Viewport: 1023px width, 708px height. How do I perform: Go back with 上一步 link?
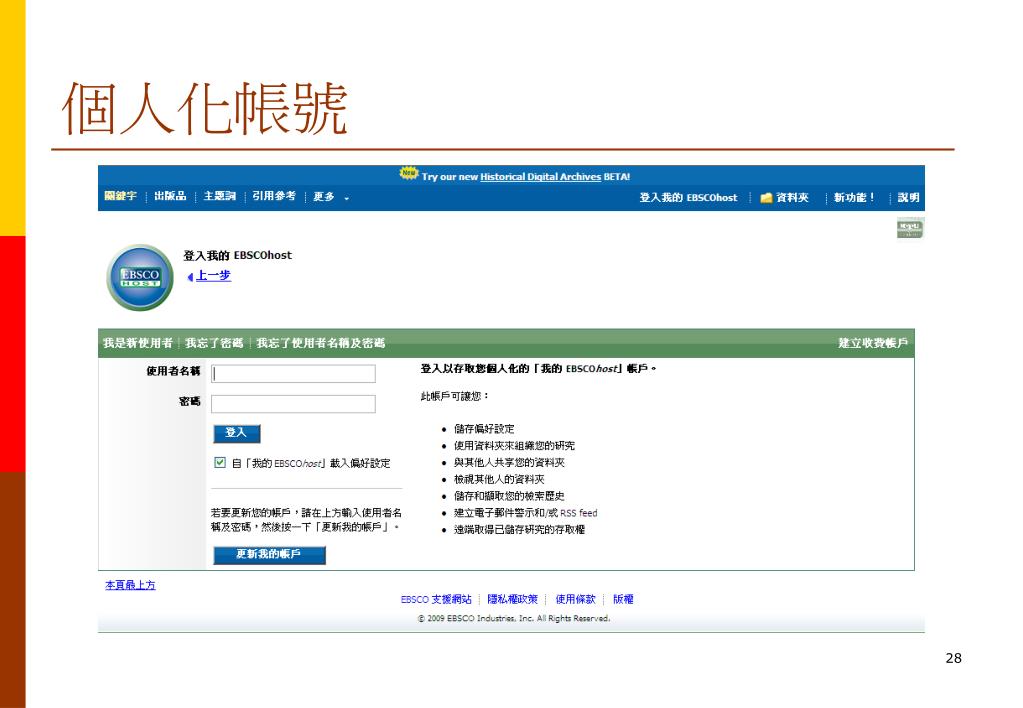tap(213, 275)
